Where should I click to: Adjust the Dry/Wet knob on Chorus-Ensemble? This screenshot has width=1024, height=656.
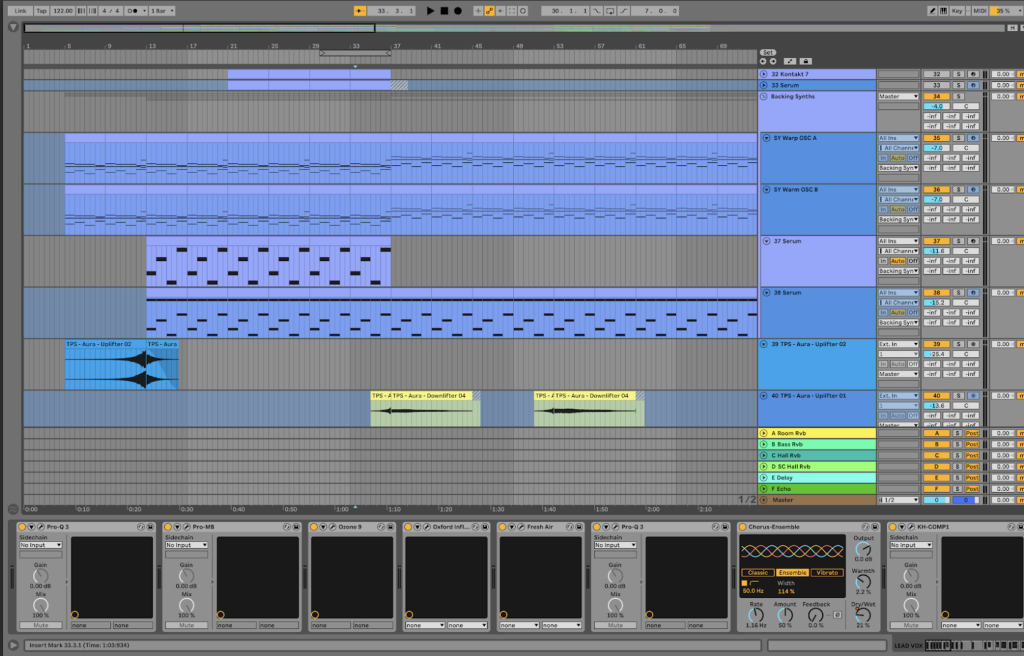pyautogui.click(x=864, y=615)
